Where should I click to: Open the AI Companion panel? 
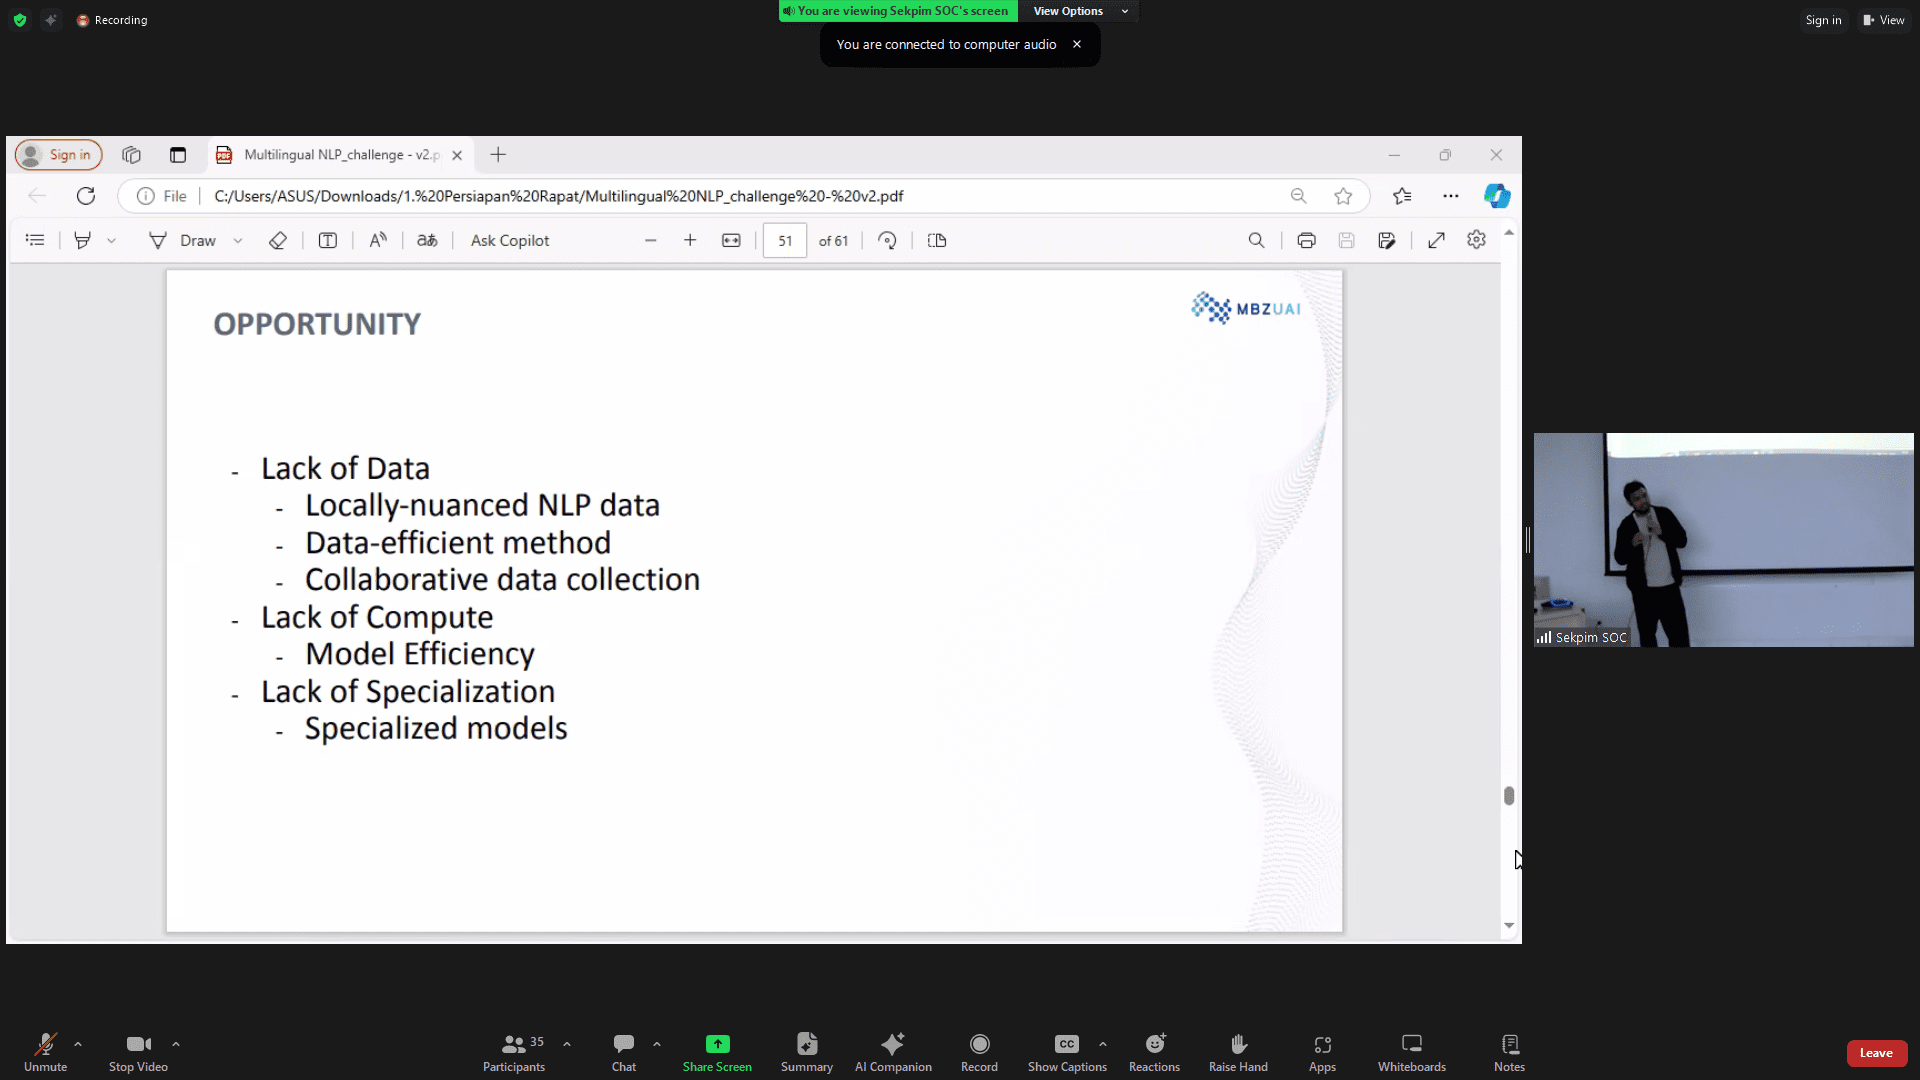pyautogui.click(x=892, y=1052)
